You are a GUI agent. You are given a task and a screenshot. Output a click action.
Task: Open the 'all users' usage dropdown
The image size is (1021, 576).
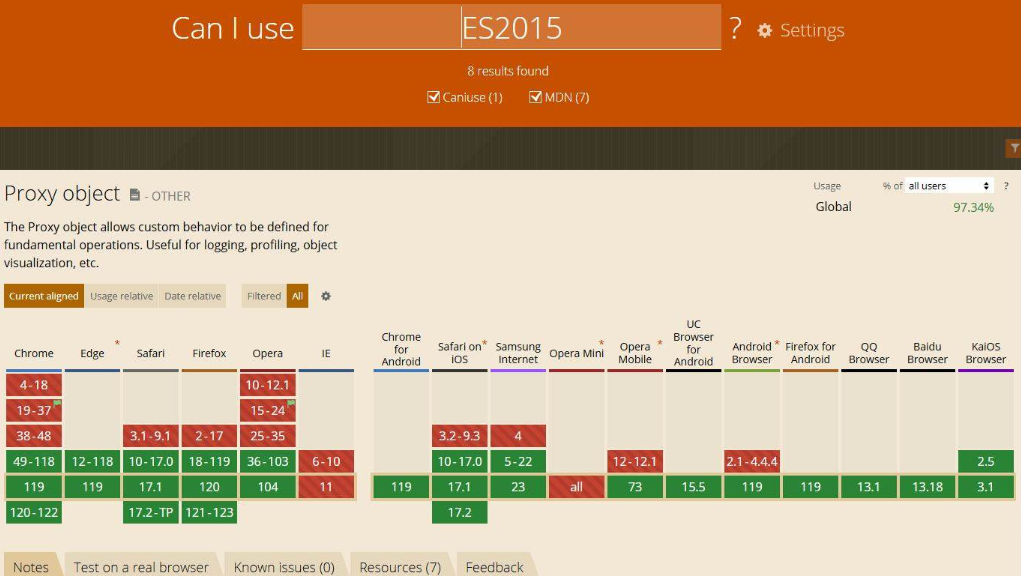pyautogui.click(x=949, y=186)
